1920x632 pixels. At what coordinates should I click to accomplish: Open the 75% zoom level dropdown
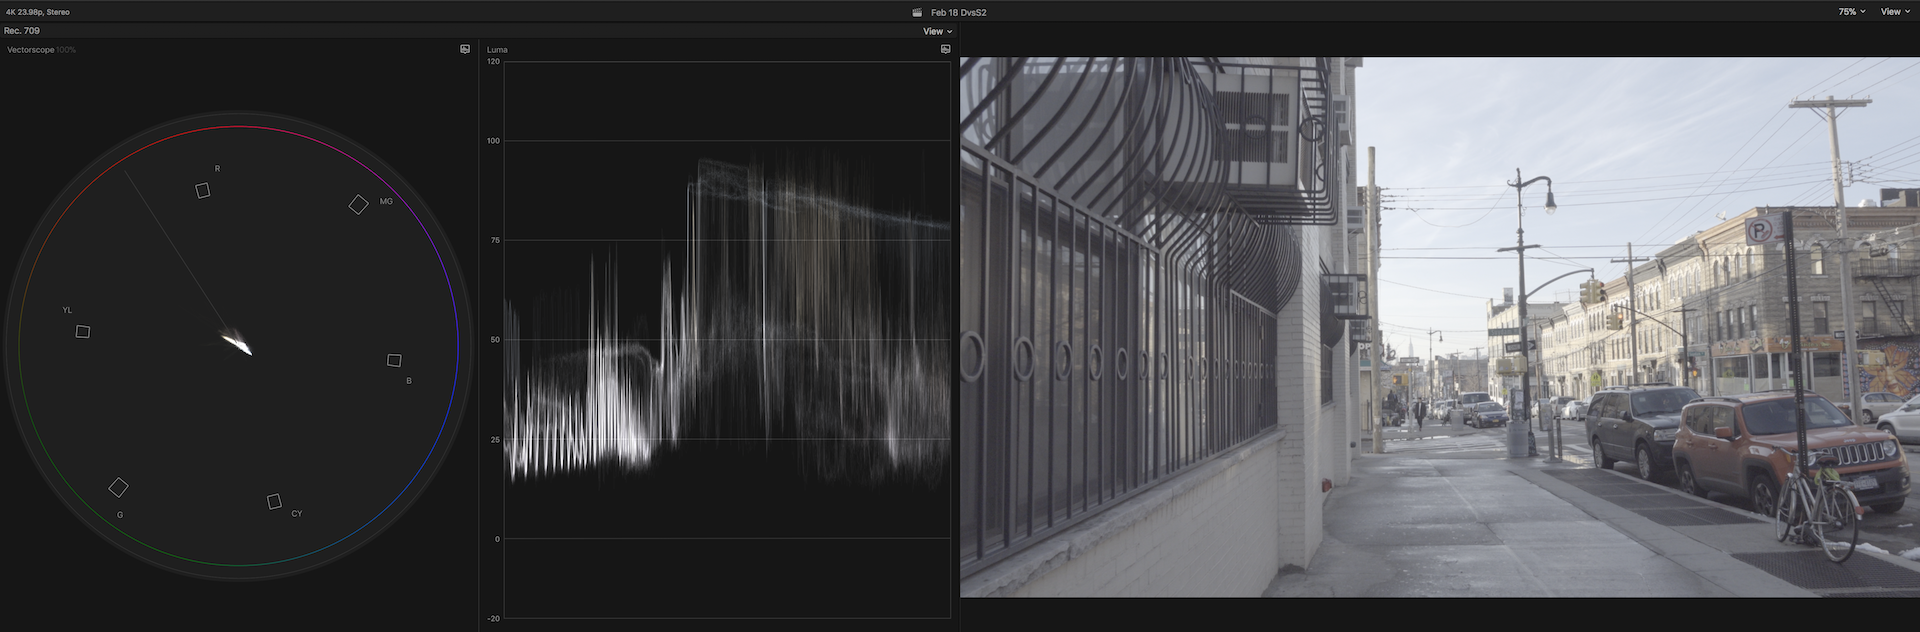point(1851,12)
